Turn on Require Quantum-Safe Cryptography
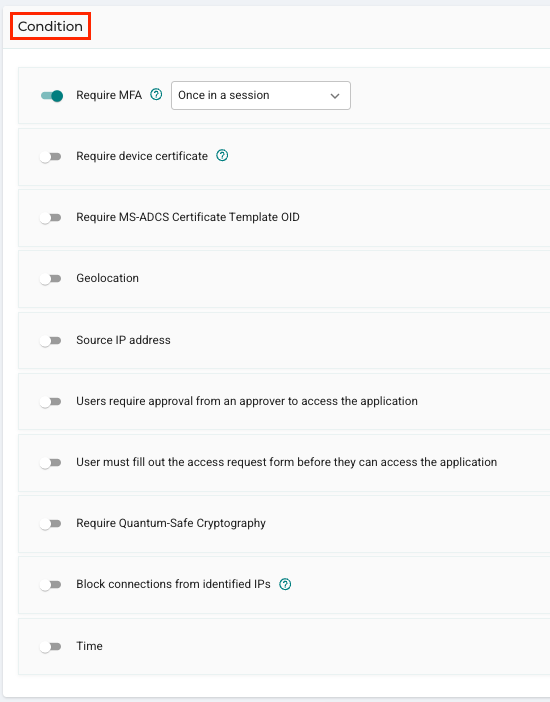 50,524
